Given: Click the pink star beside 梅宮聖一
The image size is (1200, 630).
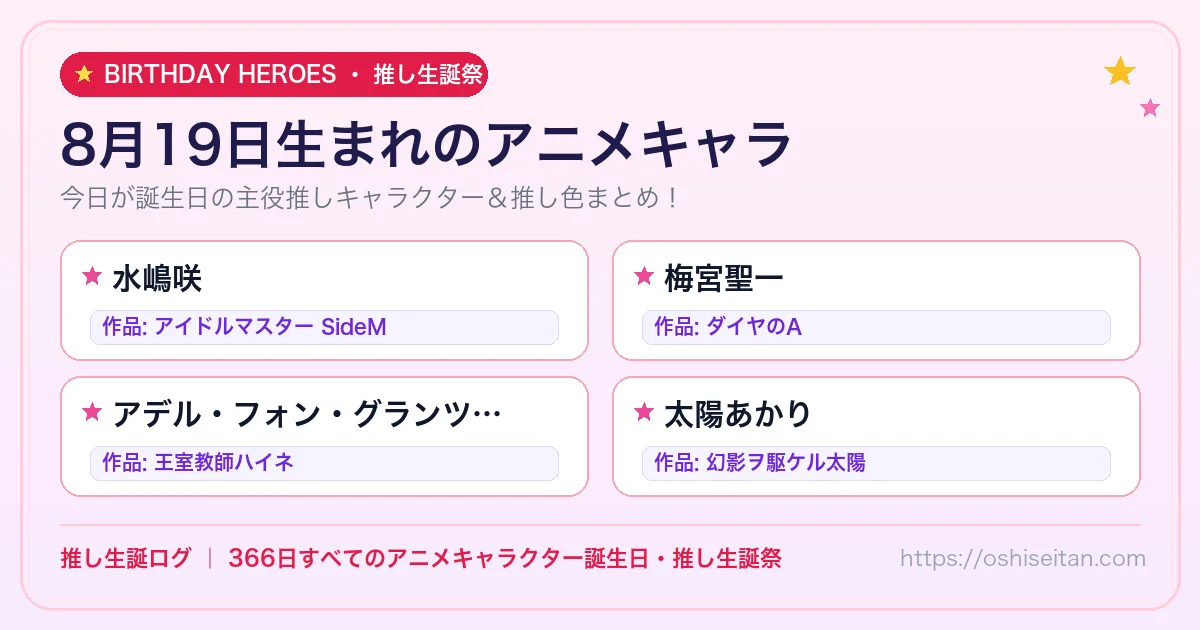Looking at the screenshot, I should click(644, 276).
